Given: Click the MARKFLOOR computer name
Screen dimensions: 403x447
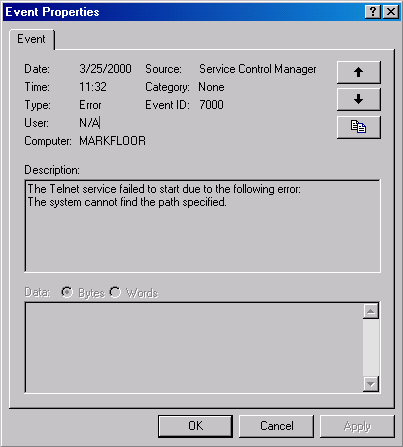Looking at the screenshot, I should coord(112,141).
